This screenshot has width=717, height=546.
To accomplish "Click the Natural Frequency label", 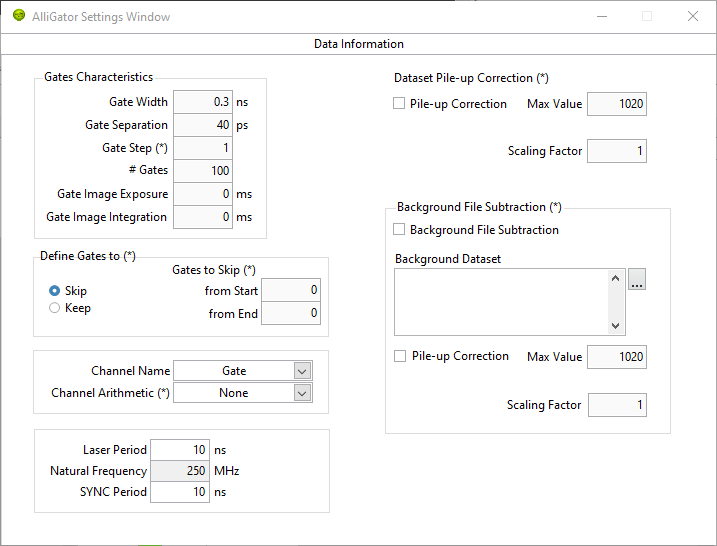I will click(x=98, y=471).
